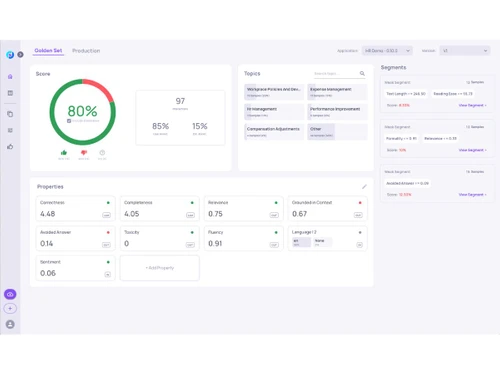Open the user profile avatar icon
Image resolution: width=500 pixels, height=375 pixels.
[x=10, y=324]
